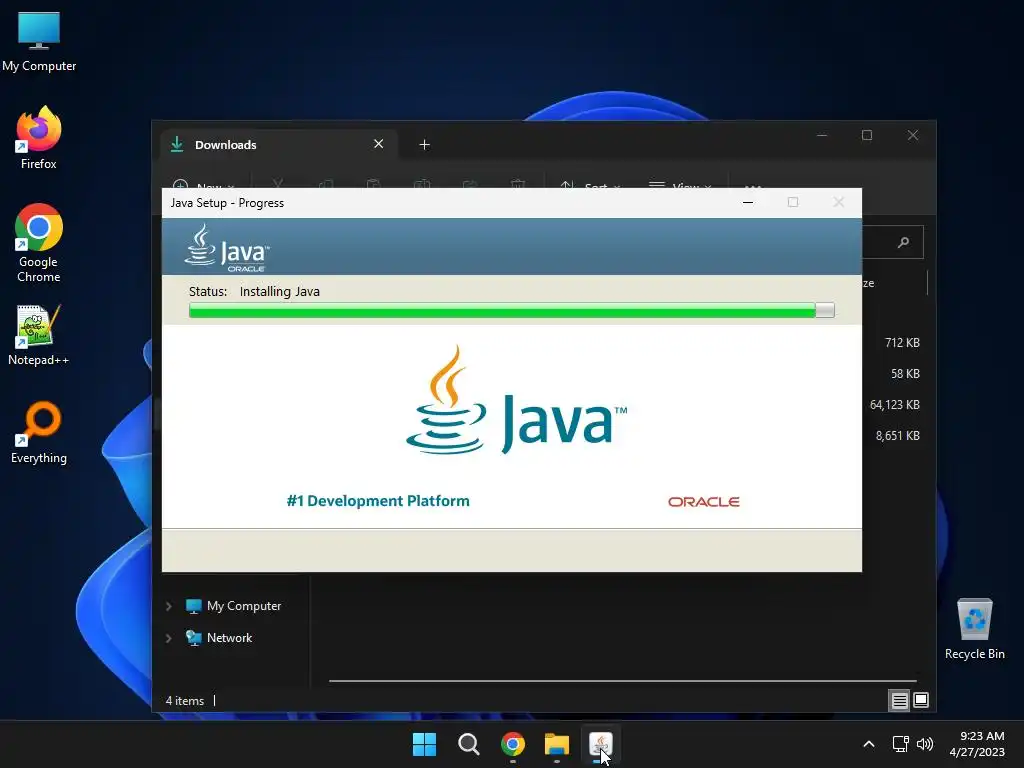Screen dimensions: 1024x768
Task: Open Google Chrome desktop shortcut
Action: pos(39,243)
